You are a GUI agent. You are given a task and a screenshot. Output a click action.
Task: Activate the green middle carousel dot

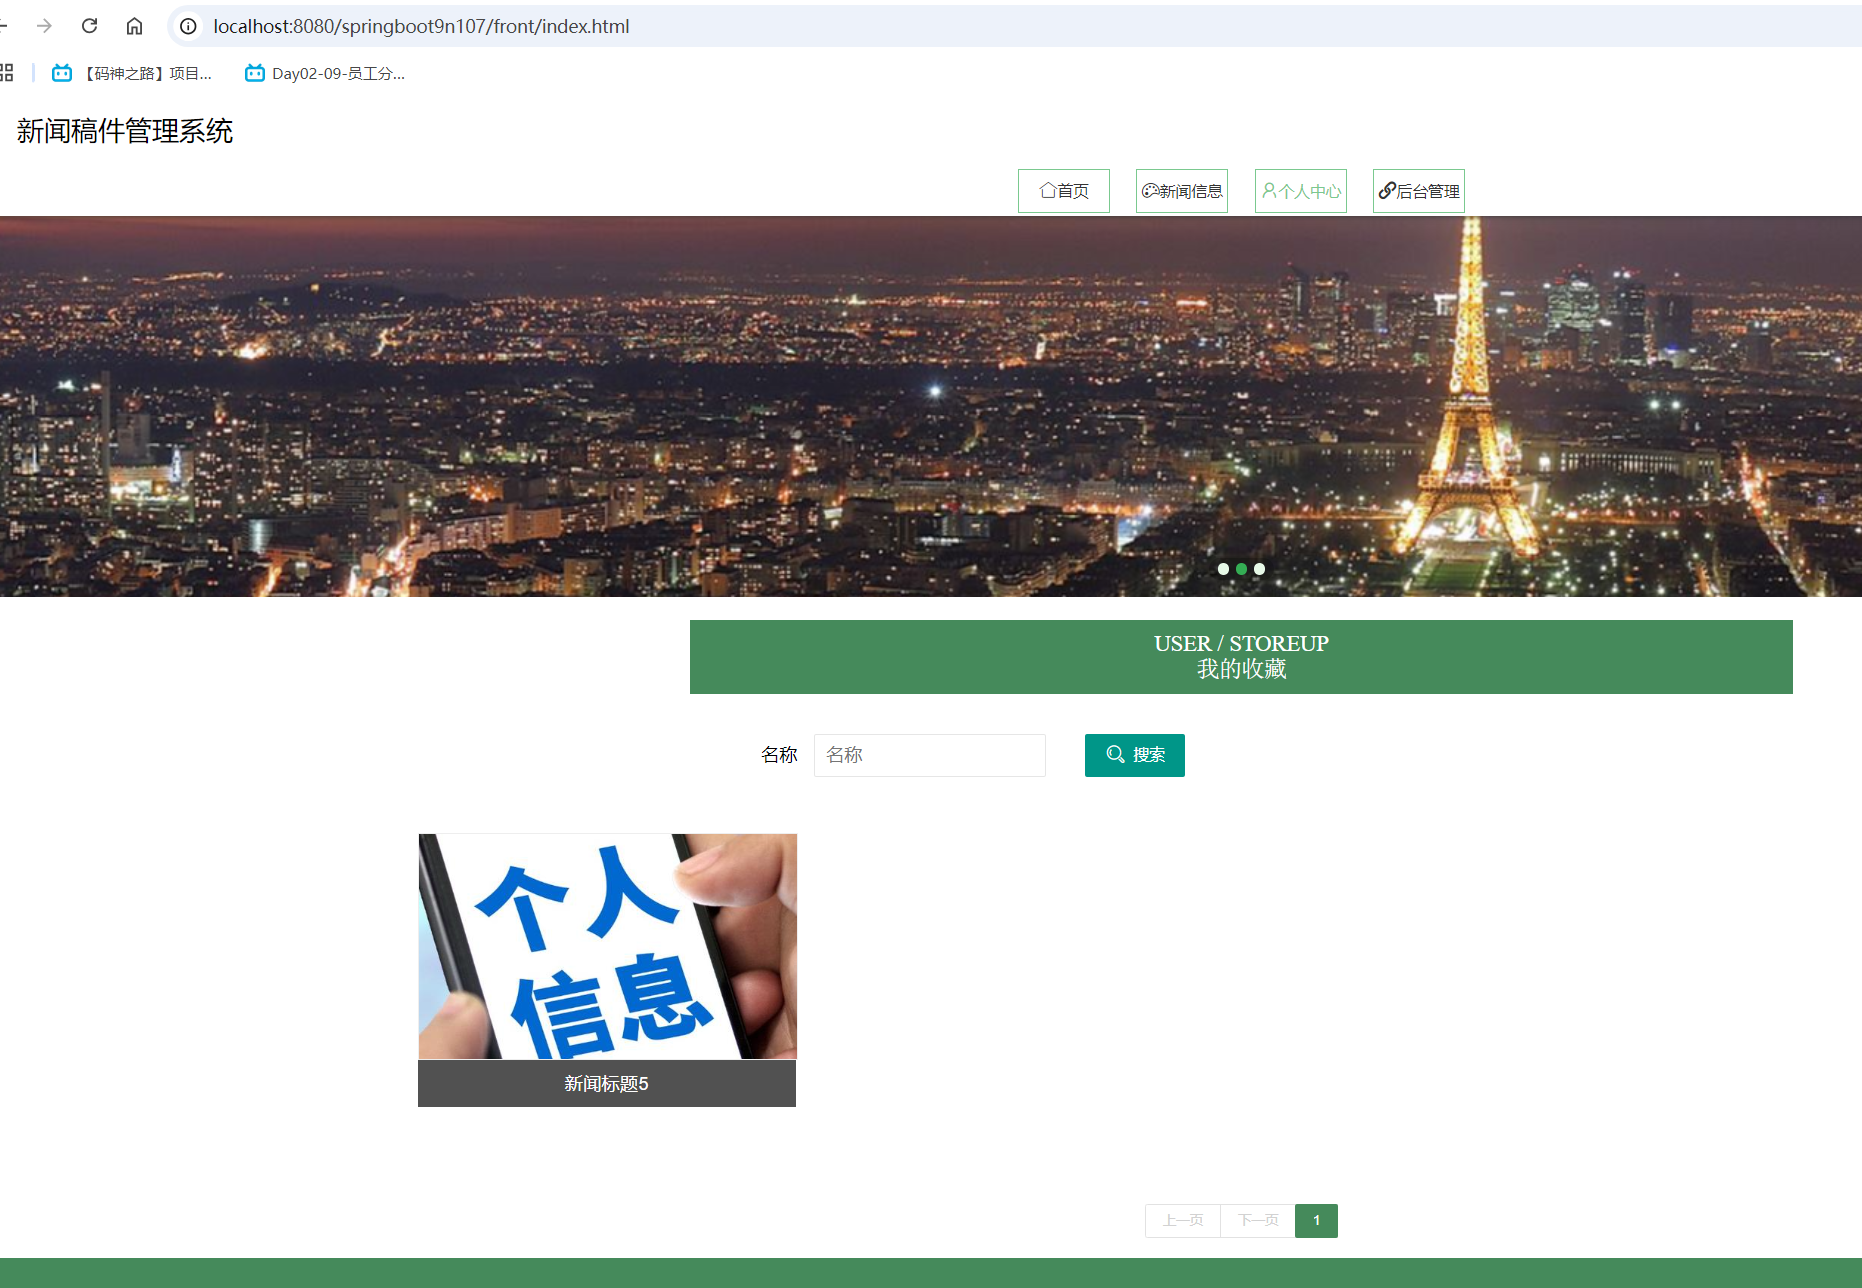(1241, 569)
